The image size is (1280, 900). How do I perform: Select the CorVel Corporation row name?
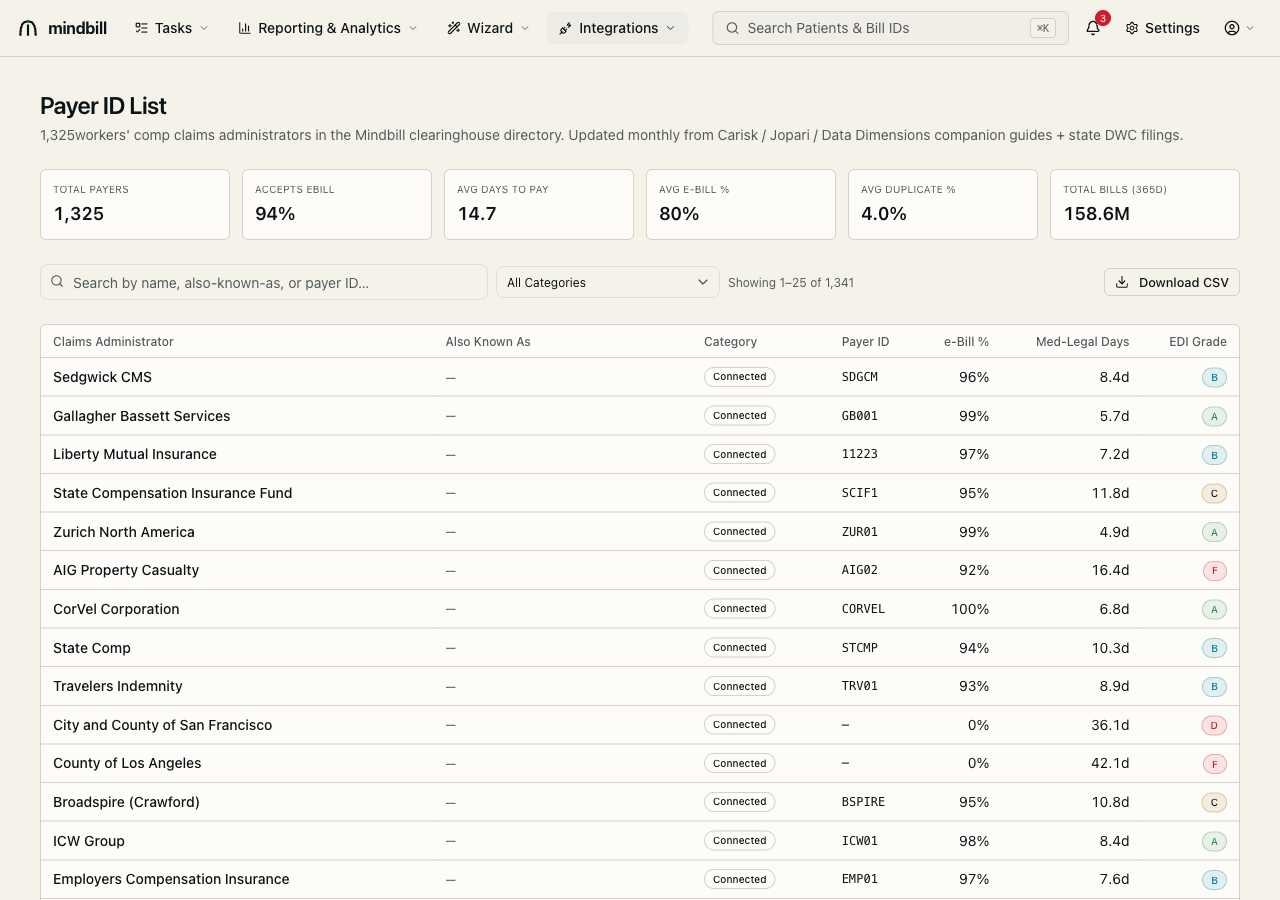116,609
